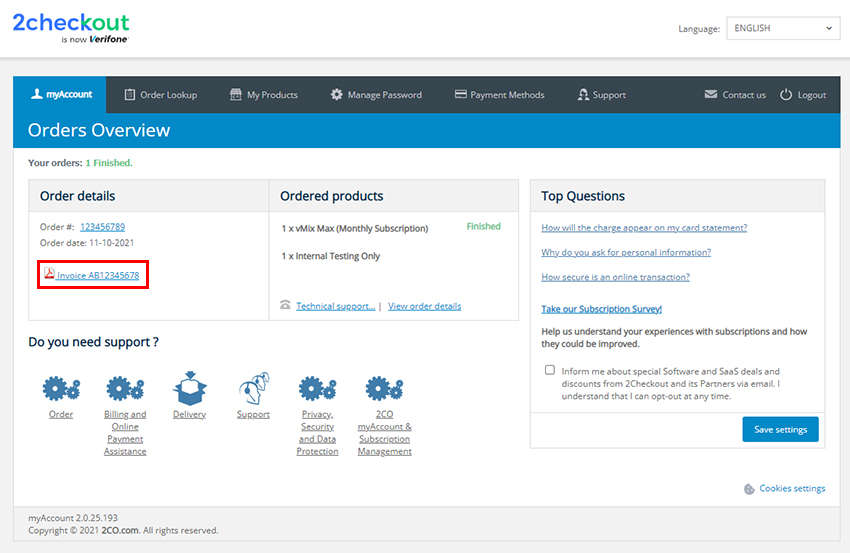Click the PDF icon beside Invoice AB12345678
Image resolution: width=850 pixels, height=553 pixels.
[x=49, y=274]
